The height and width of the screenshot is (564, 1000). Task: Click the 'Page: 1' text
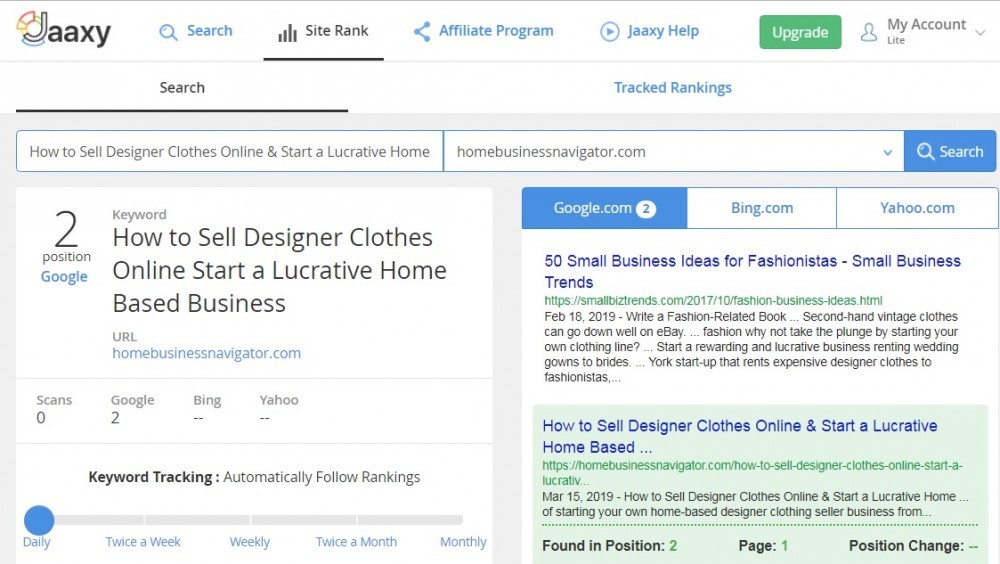coord(763,545)
